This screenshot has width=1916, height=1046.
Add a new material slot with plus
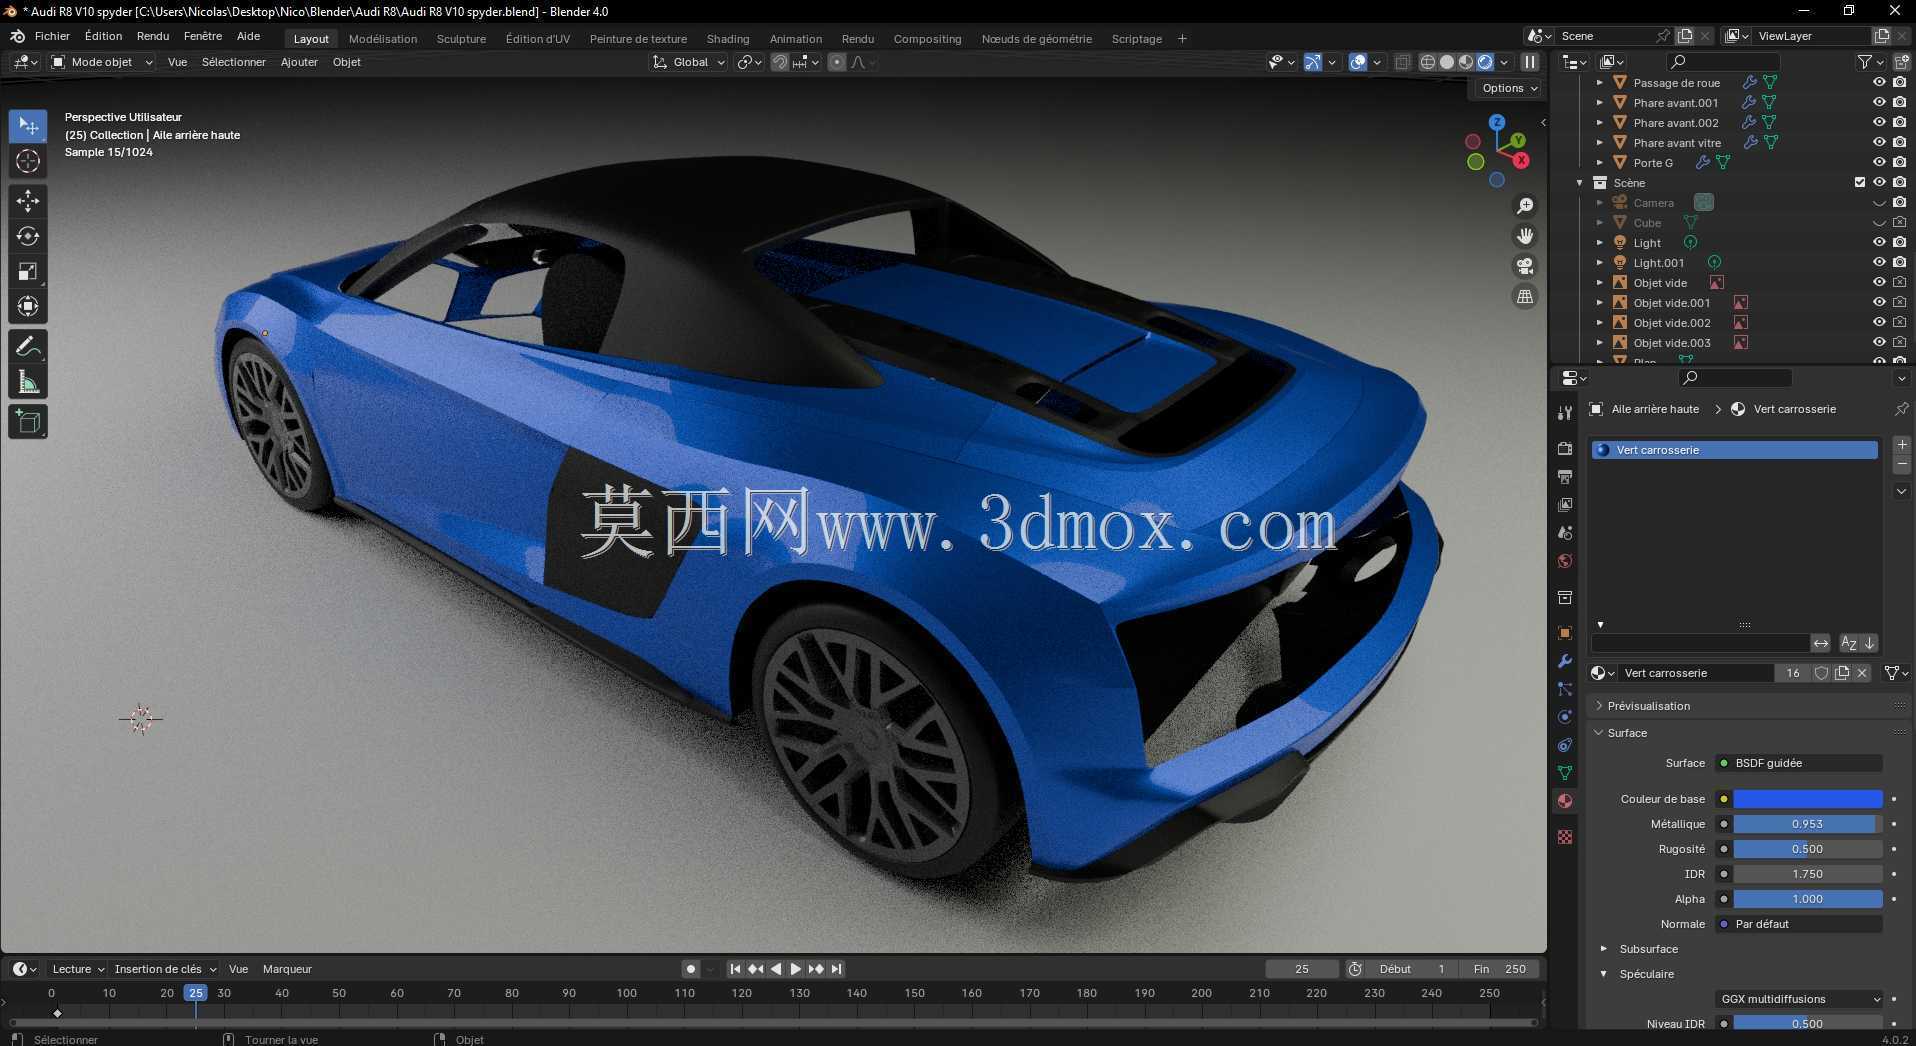pyautogui.click(x=1902, y=445)
